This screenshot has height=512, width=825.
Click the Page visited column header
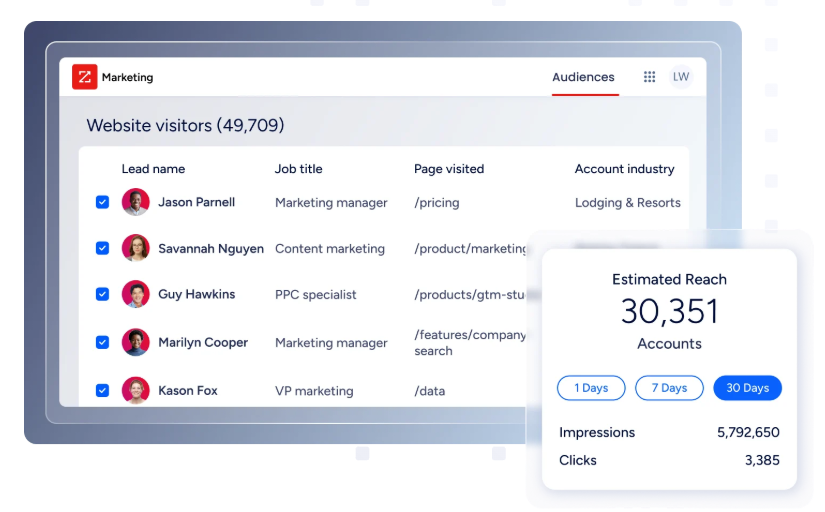pos(449,169)
